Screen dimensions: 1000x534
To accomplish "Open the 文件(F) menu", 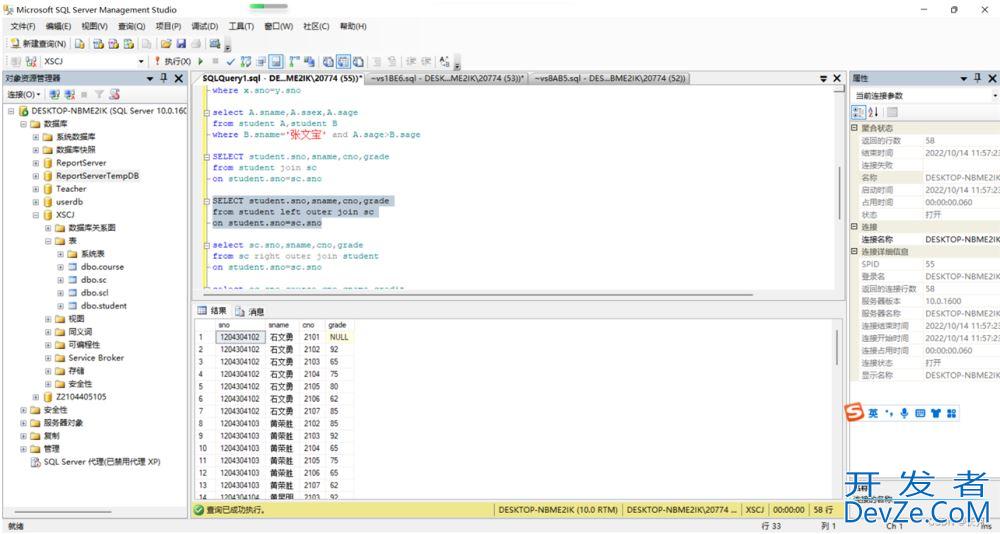I will 23,26.
